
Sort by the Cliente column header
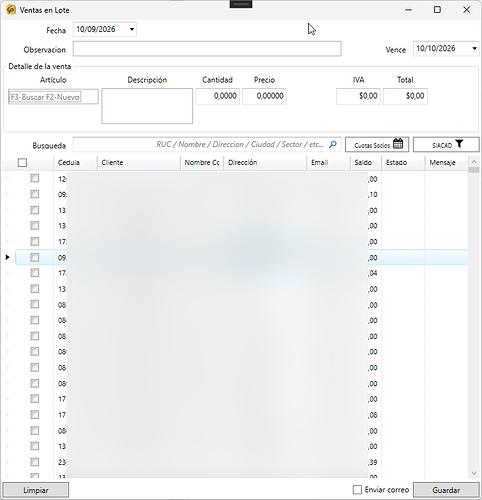pos(139,163)
